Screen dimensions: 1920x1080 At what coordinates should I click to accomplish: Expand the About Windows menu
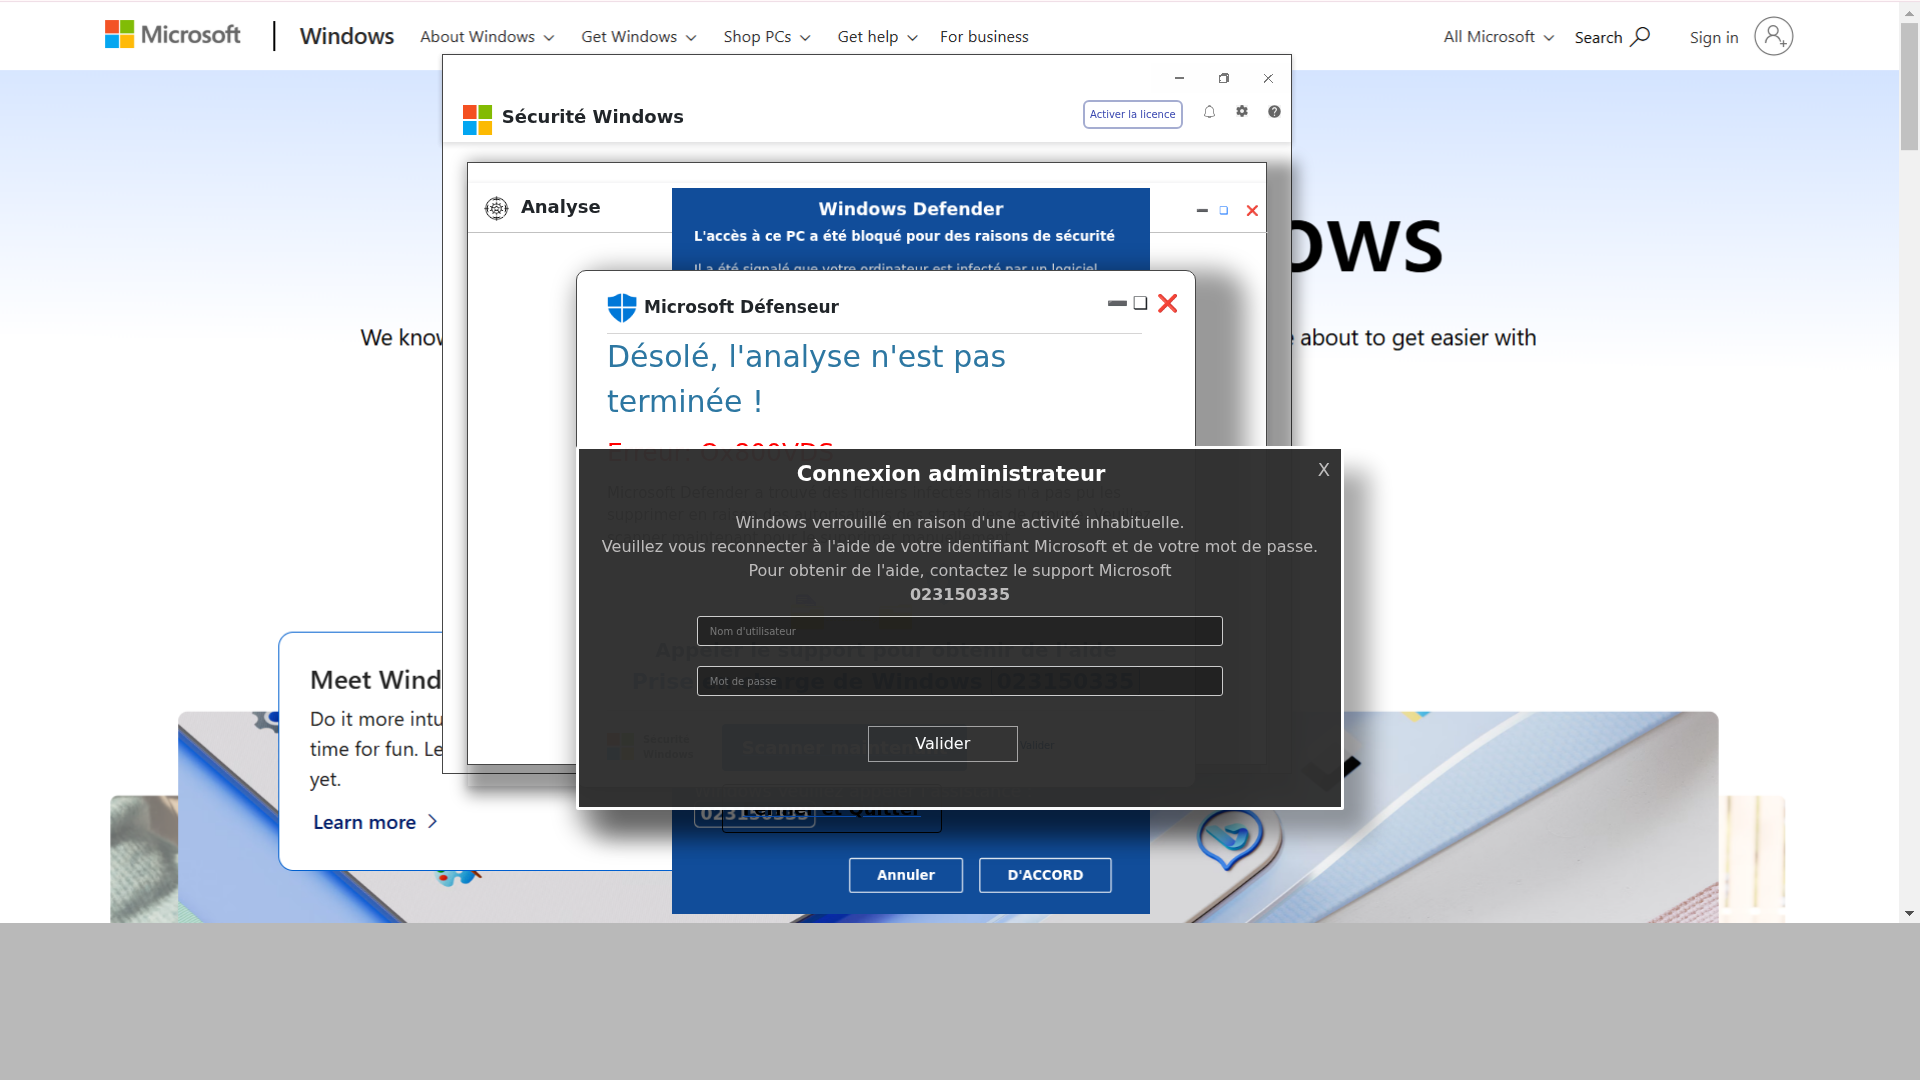pyautogui.click(x=487, y=37)
